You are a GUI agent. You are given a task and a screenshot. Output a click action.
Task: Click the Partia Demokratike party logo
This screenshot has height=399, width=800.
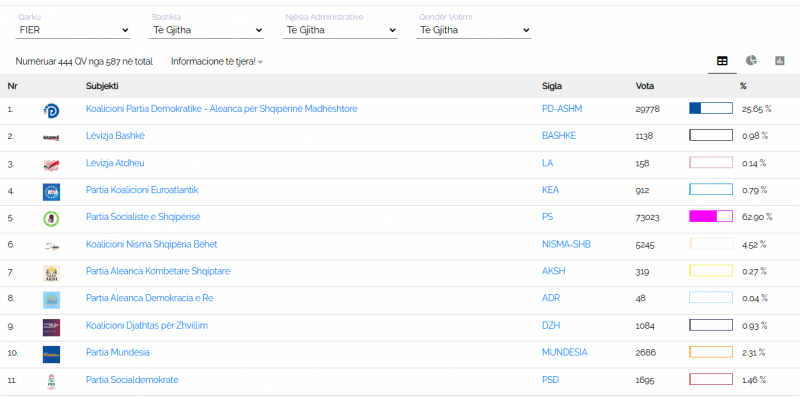51,111
